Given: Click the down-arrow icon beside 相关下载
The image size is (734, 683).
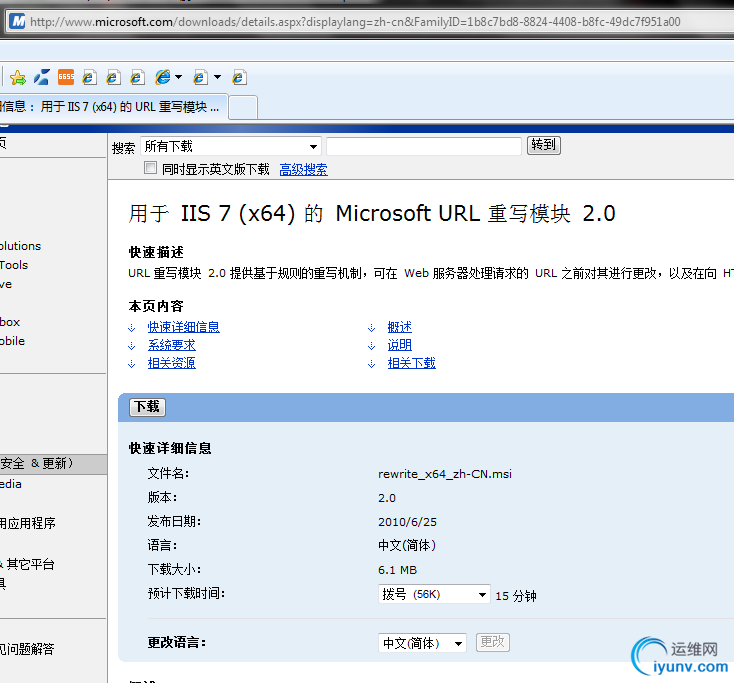Looking at the screenshot, I should tap(371, 364).
